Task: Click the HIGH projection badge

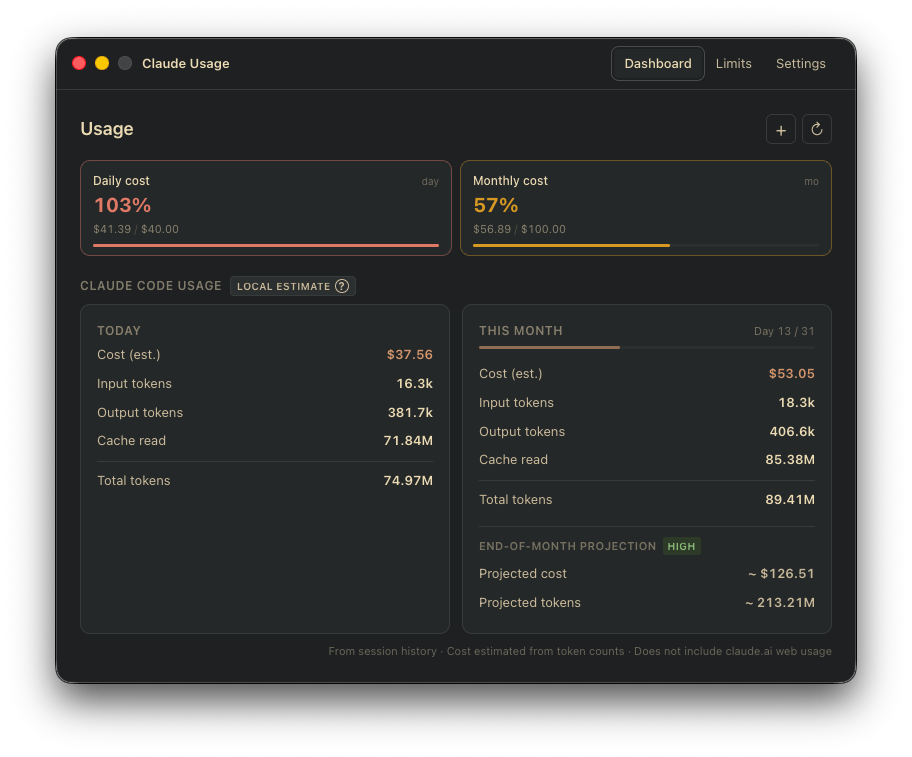Action: click(681, 546)
